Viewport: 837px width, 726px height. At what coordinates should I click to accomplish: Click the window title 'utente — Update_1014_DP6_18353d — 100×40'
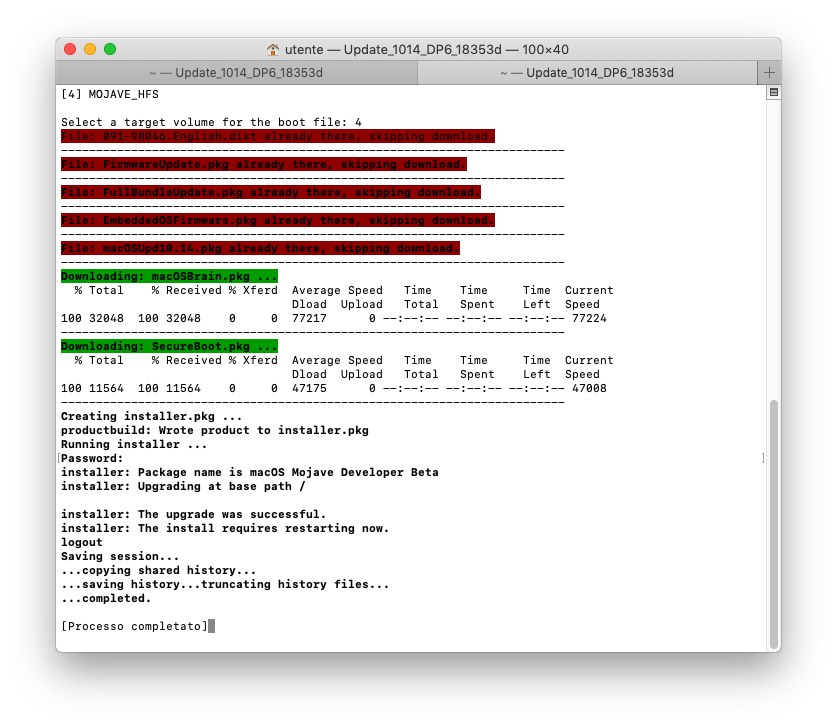point(427,50)
